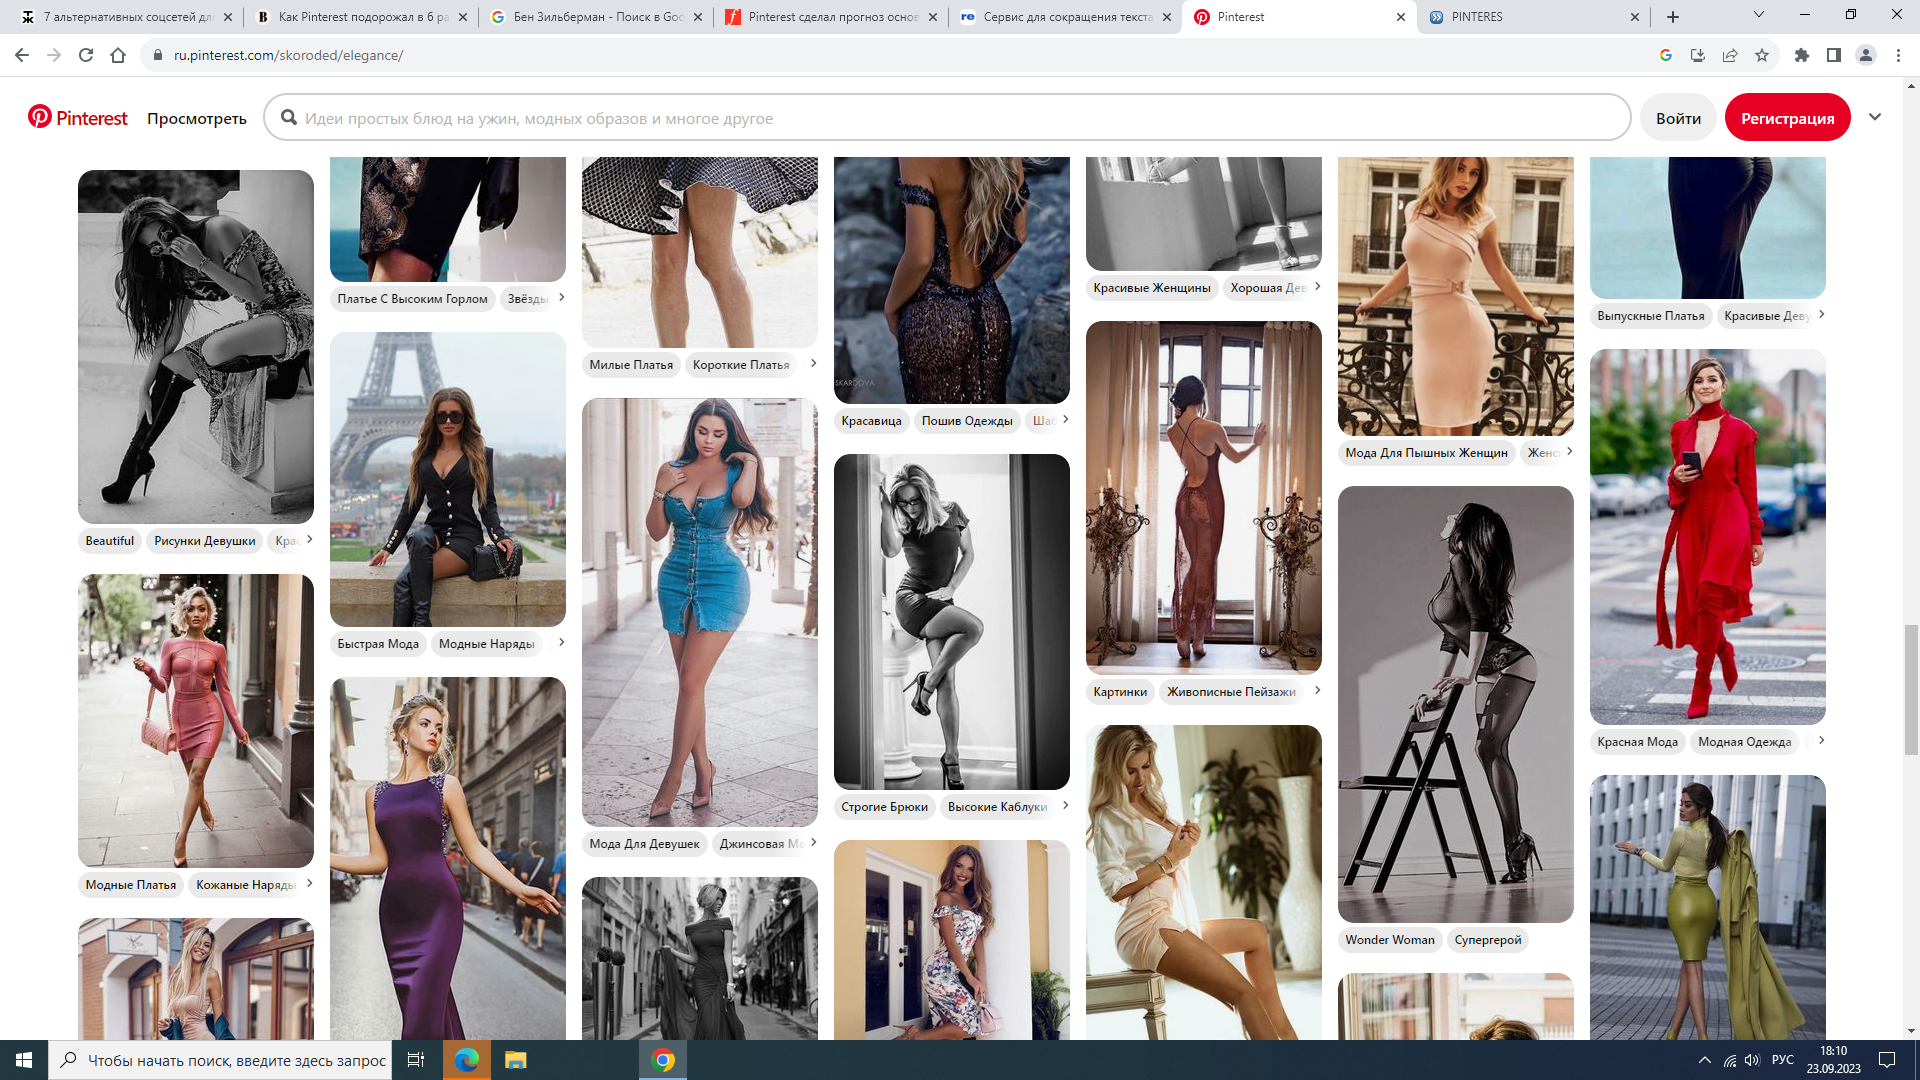The height and width of the screenshot is (1080, 1920).
Task: Click the browser address bar URL
Action: point(288,55)
